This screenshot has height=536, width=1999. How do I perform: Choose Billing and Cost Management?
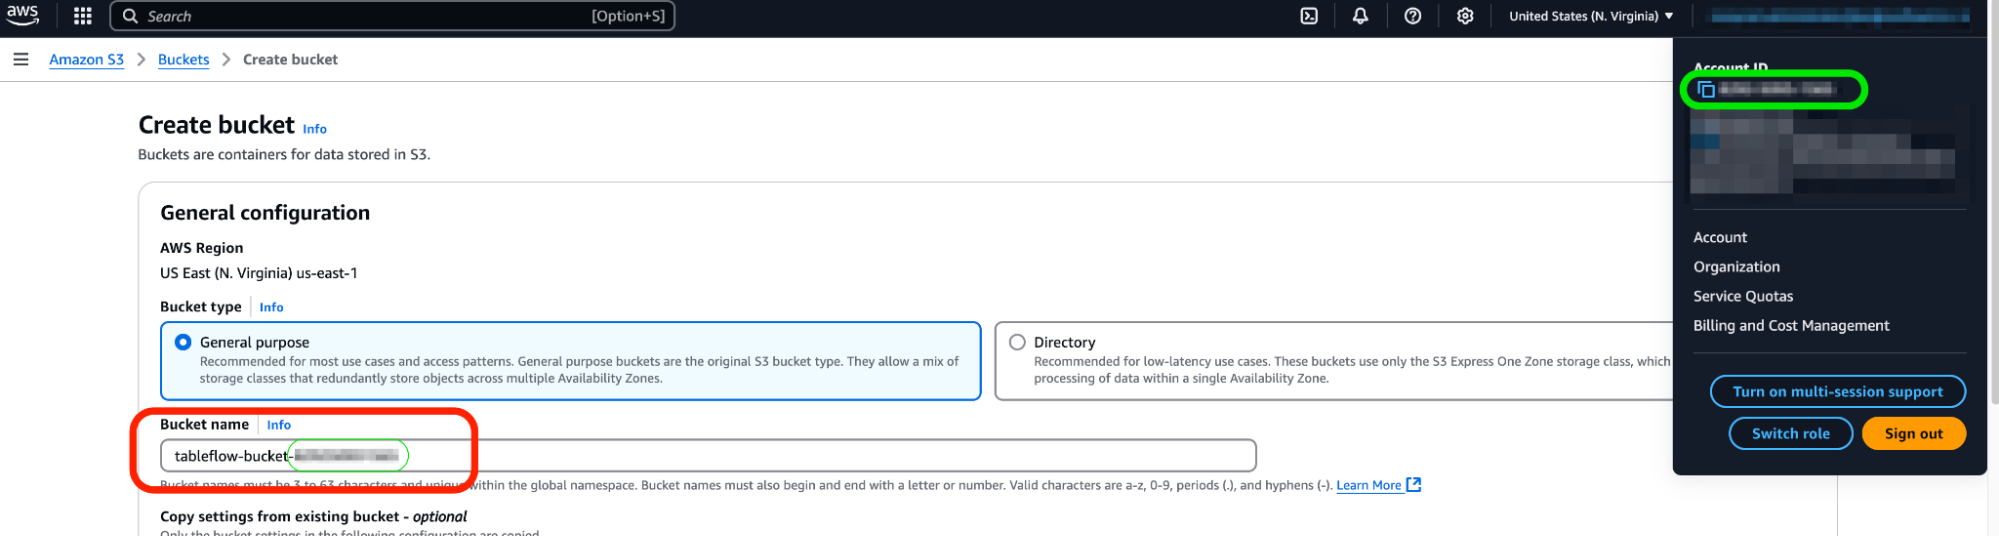1791,326
